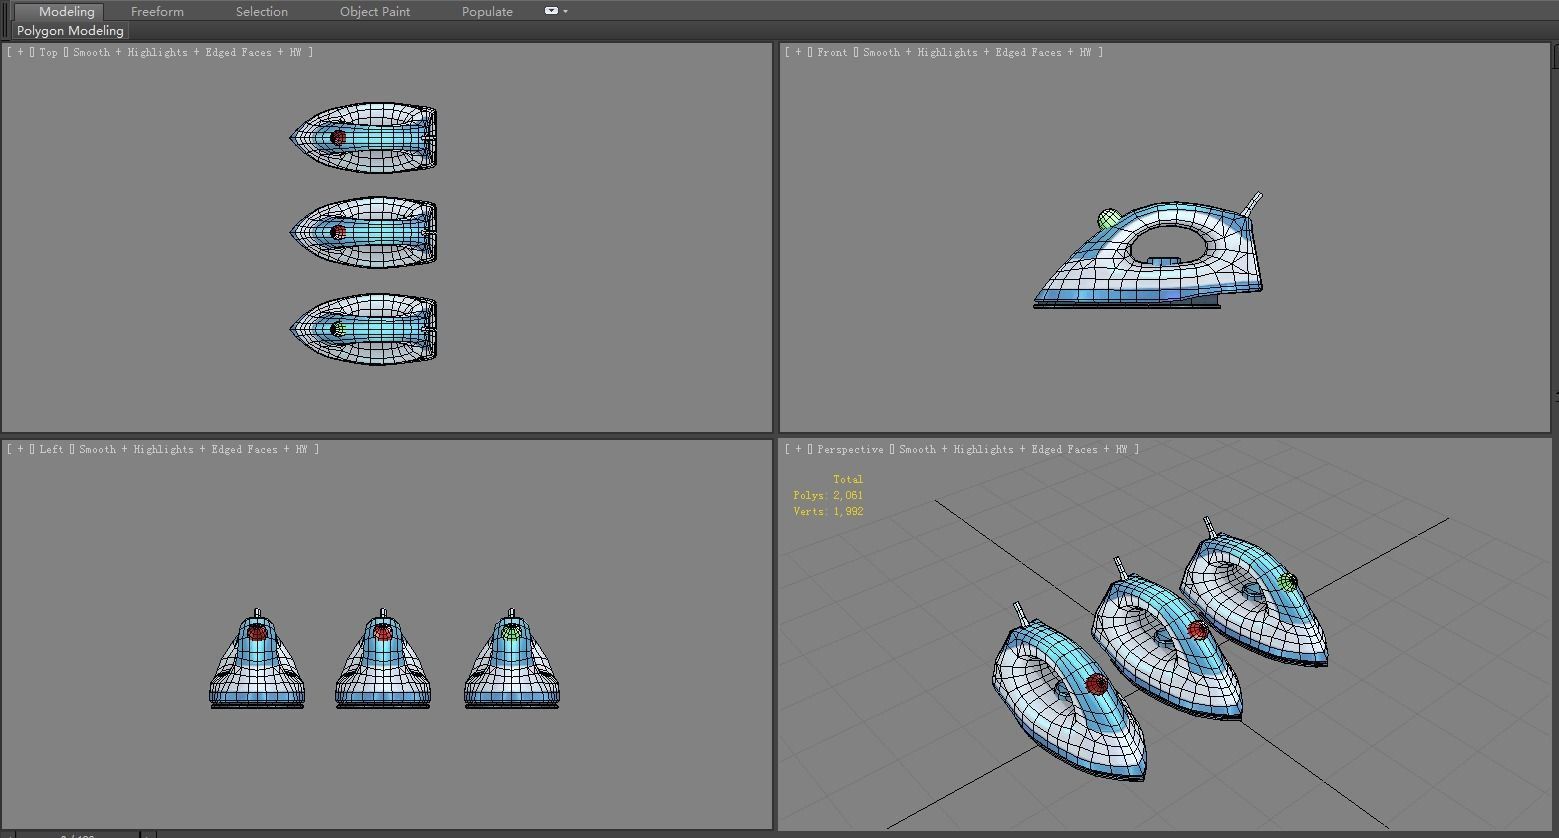Open the Top viewport shading label menu
The height and width of the screenshot is (838, 1559).
pyautogui.click(x=187, y=52)
